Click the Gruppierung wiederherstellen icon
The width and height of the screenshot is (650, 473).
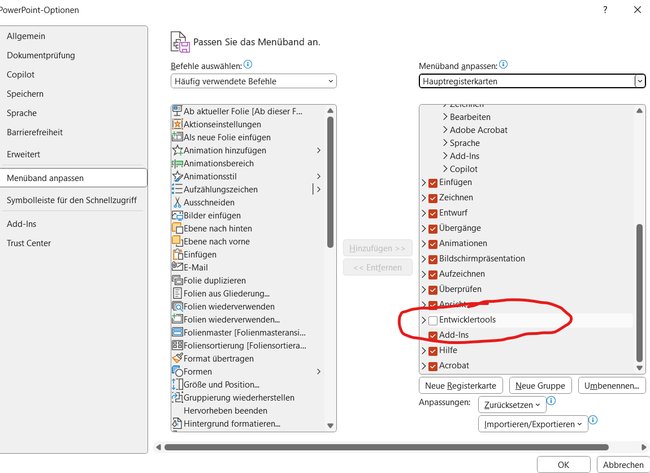177,397
